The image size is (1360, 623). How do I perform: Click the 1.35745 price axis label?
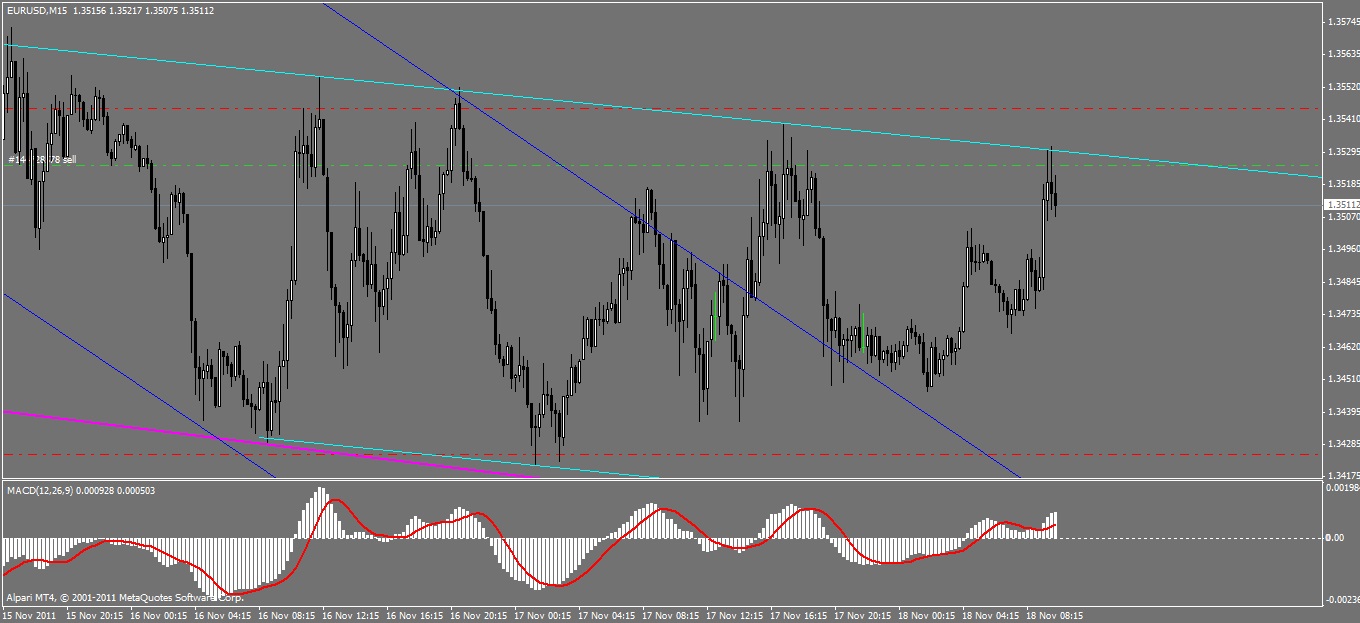click(x=1340, y=21)
